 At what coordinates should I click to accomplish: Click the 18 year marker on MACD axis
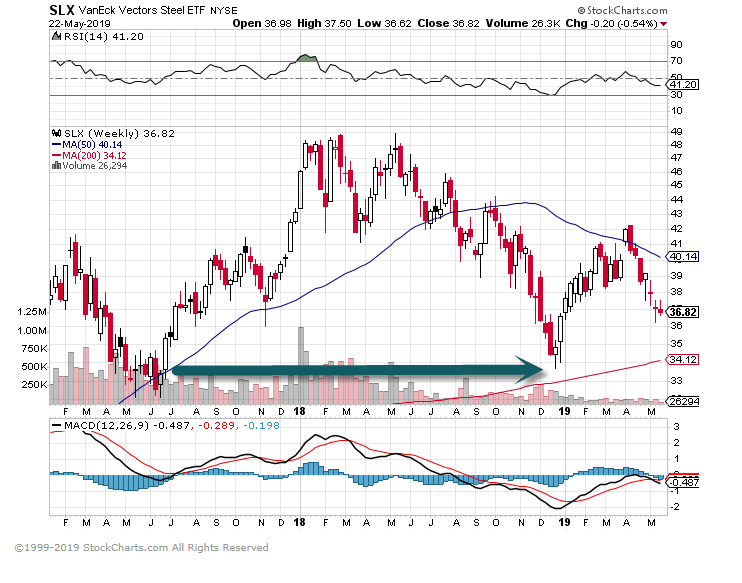pos(300,522)
